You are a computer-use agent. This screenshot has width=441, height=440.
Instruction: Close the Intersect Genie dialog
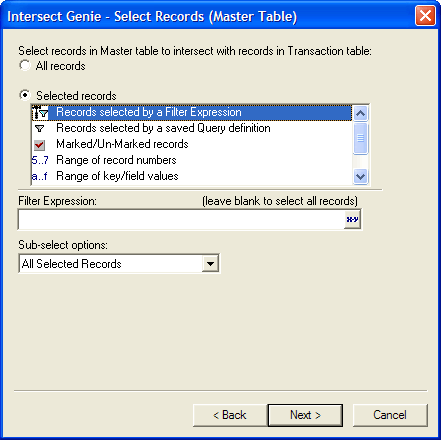[425, 16]
